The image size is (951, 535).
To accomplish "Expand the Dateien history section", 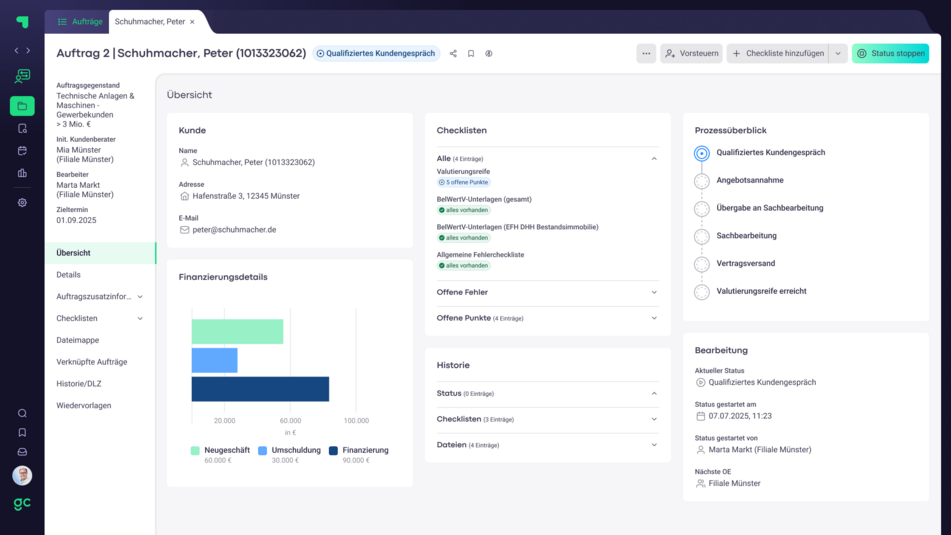I will pyautogui.click(x=654, y=445).
